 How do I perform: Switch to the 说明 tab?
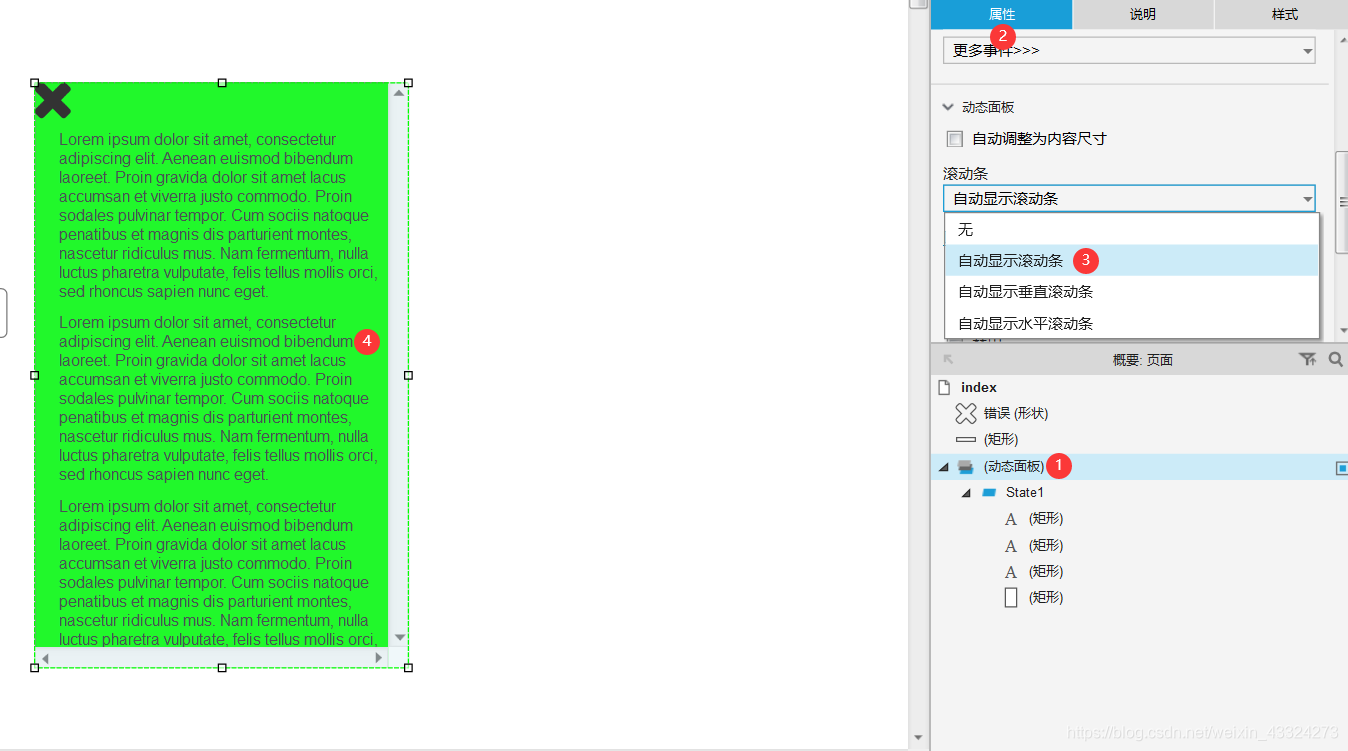tap(1142, 15)
